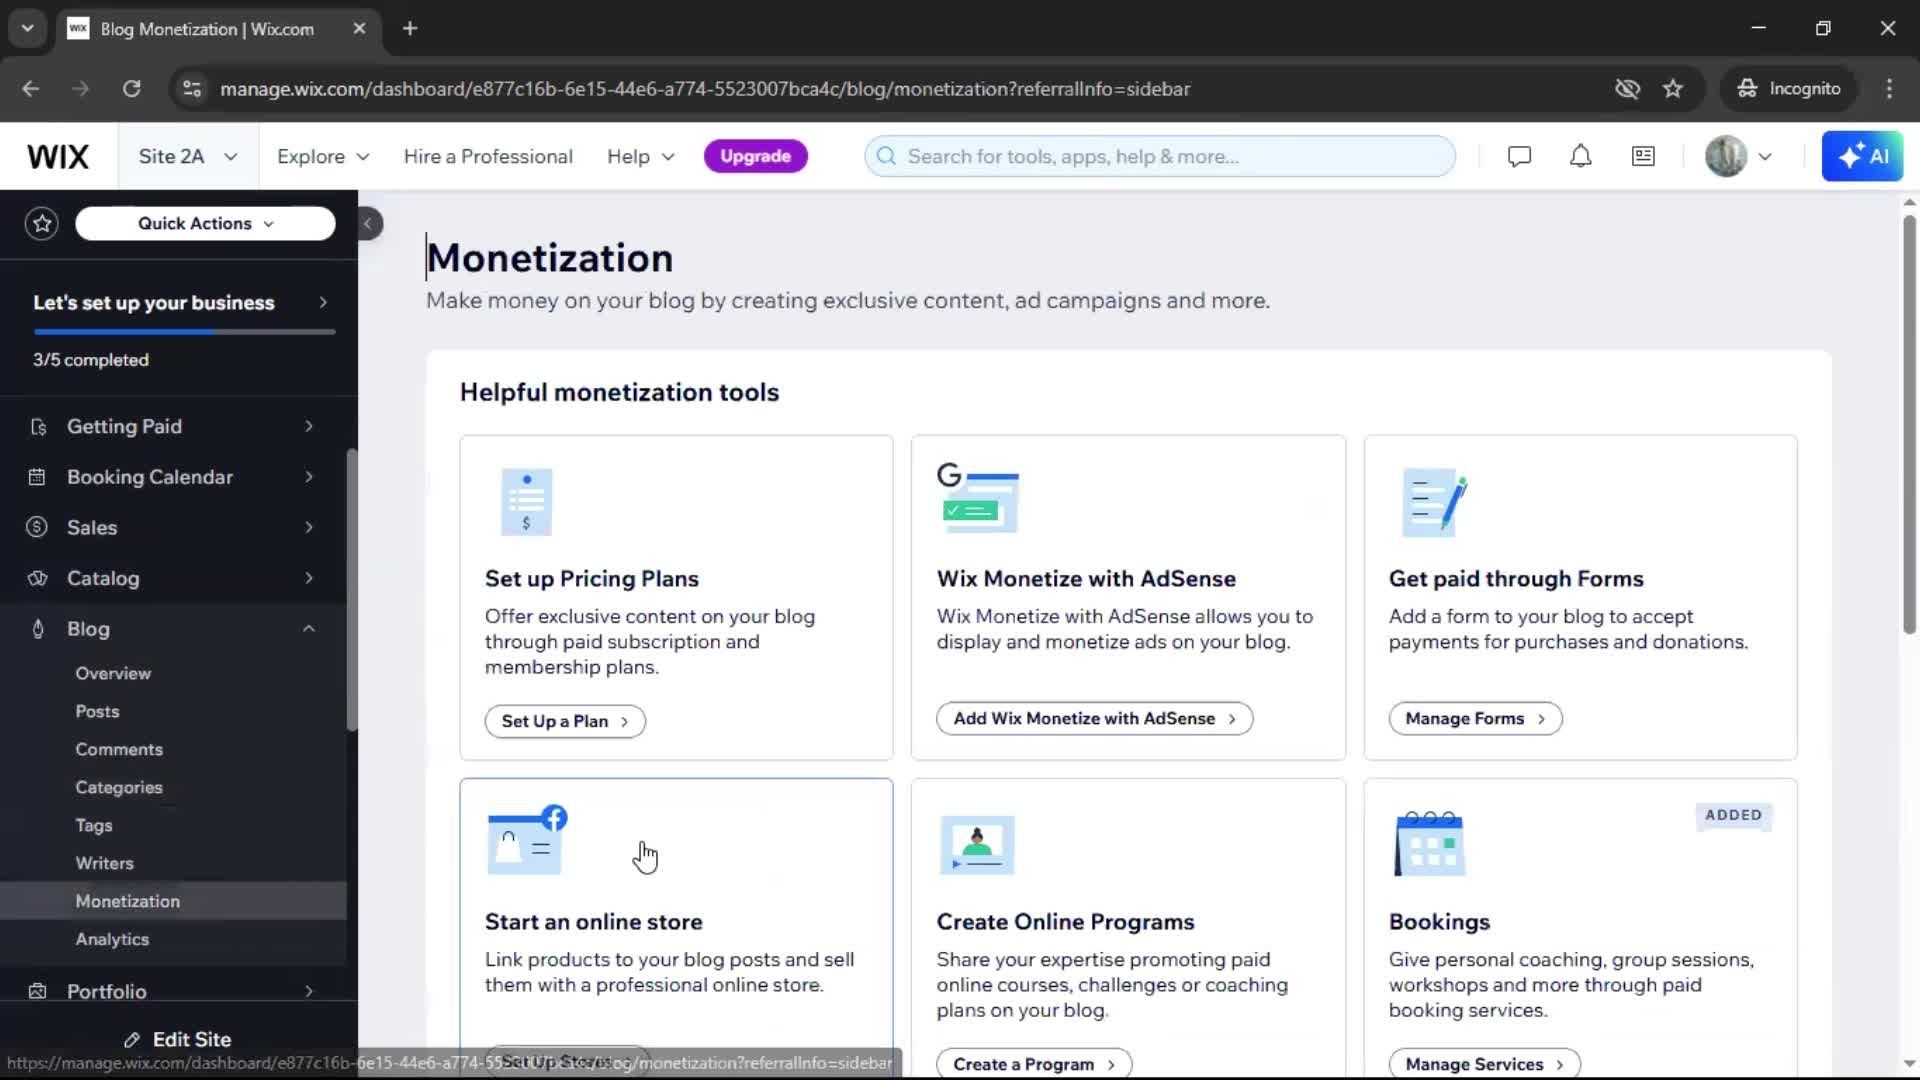
Task: Open the blog Posts page
Action: coord(97,711)
